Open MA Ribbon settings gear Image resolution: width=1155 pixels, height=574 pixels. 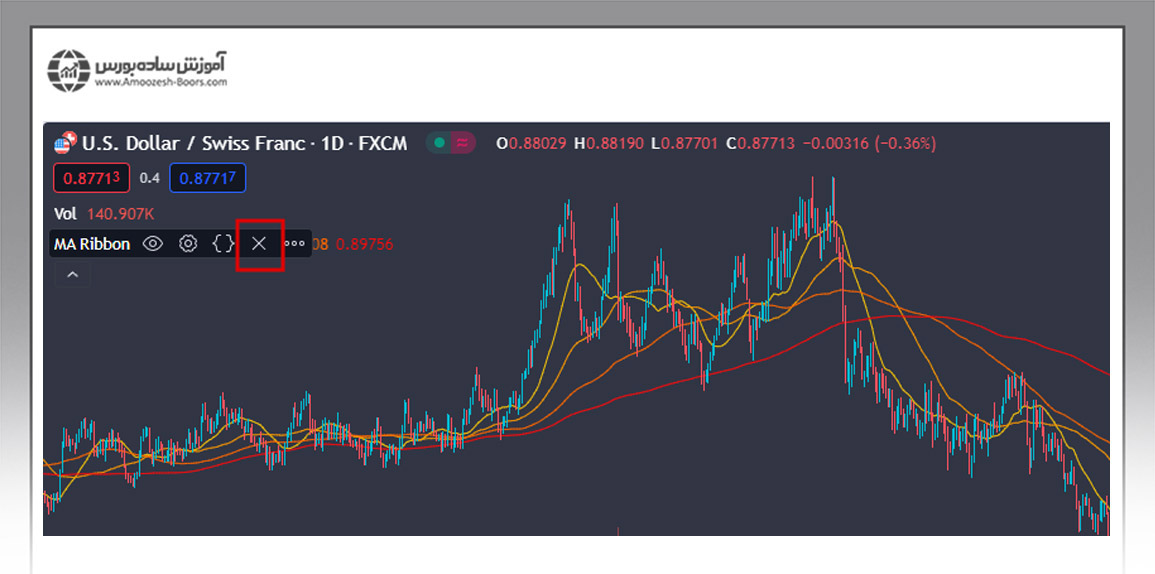coord(188,243)
